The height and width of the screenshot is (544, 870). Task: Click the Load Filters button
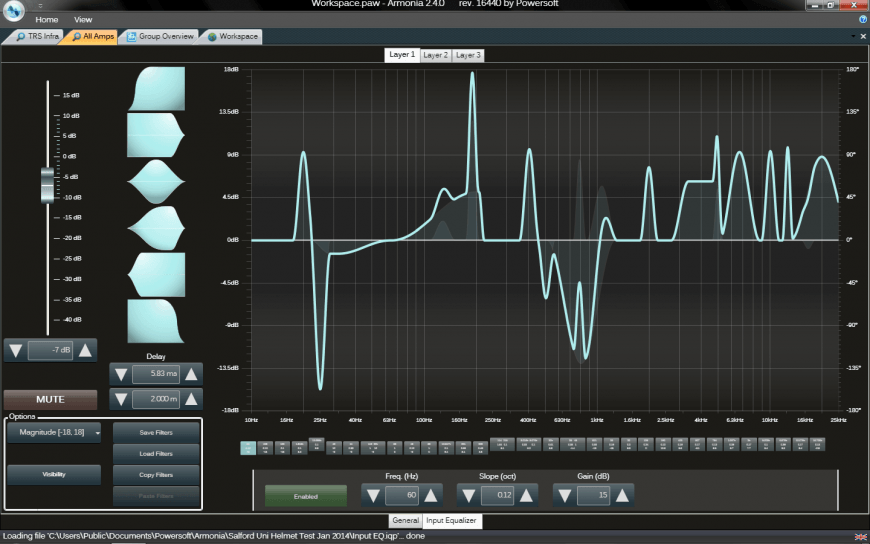click(156, 454)
